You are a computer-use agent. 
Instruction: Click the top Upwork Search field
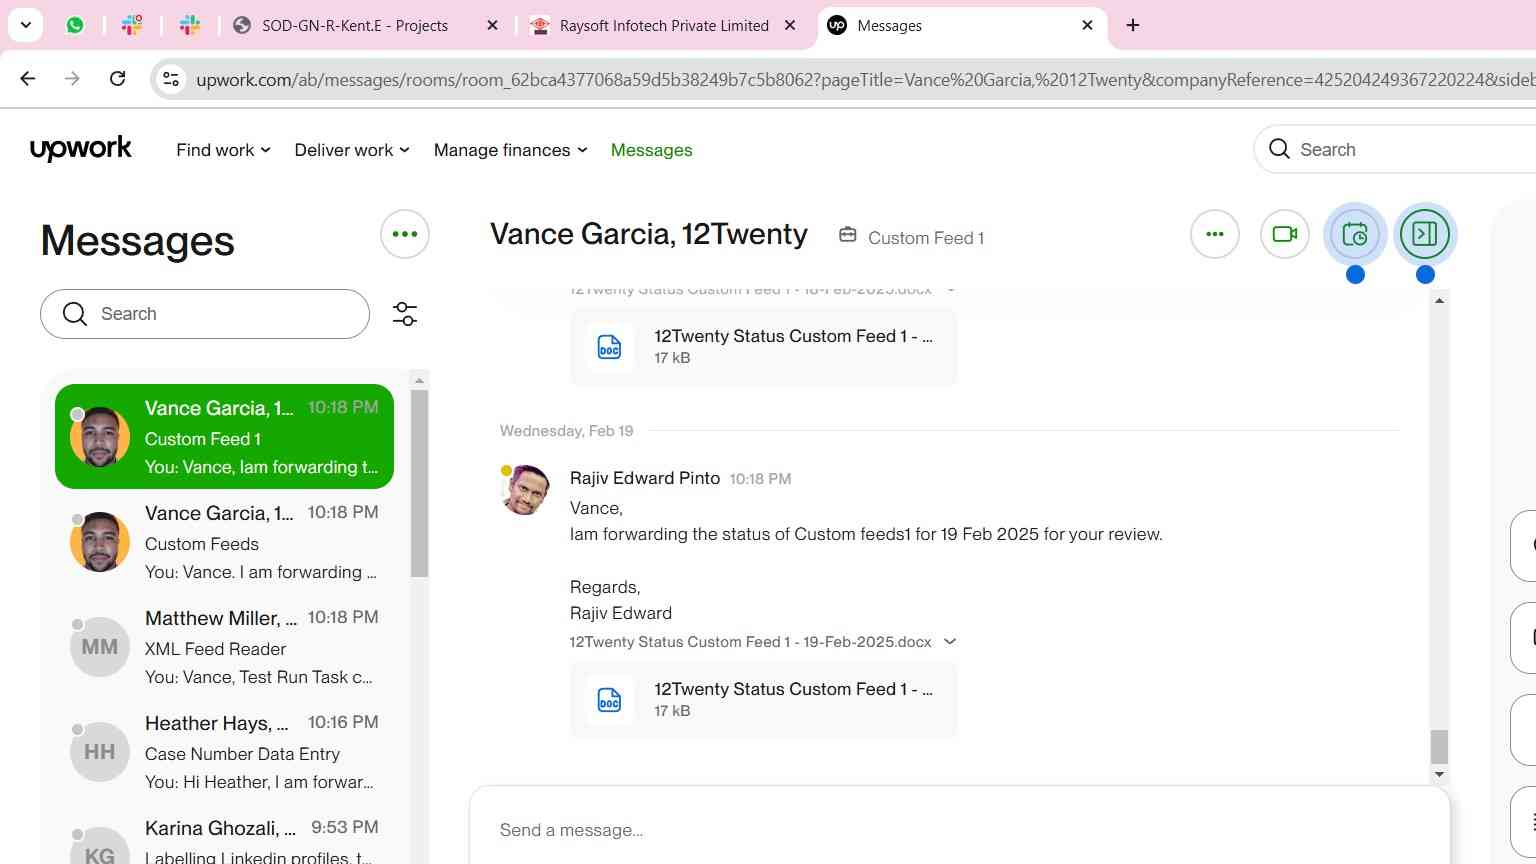pos(1394,149)
